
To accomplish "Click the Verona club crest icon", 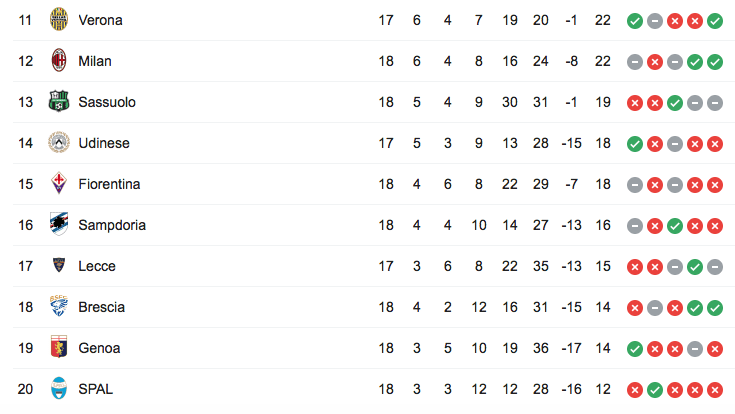I will point(59,20).
